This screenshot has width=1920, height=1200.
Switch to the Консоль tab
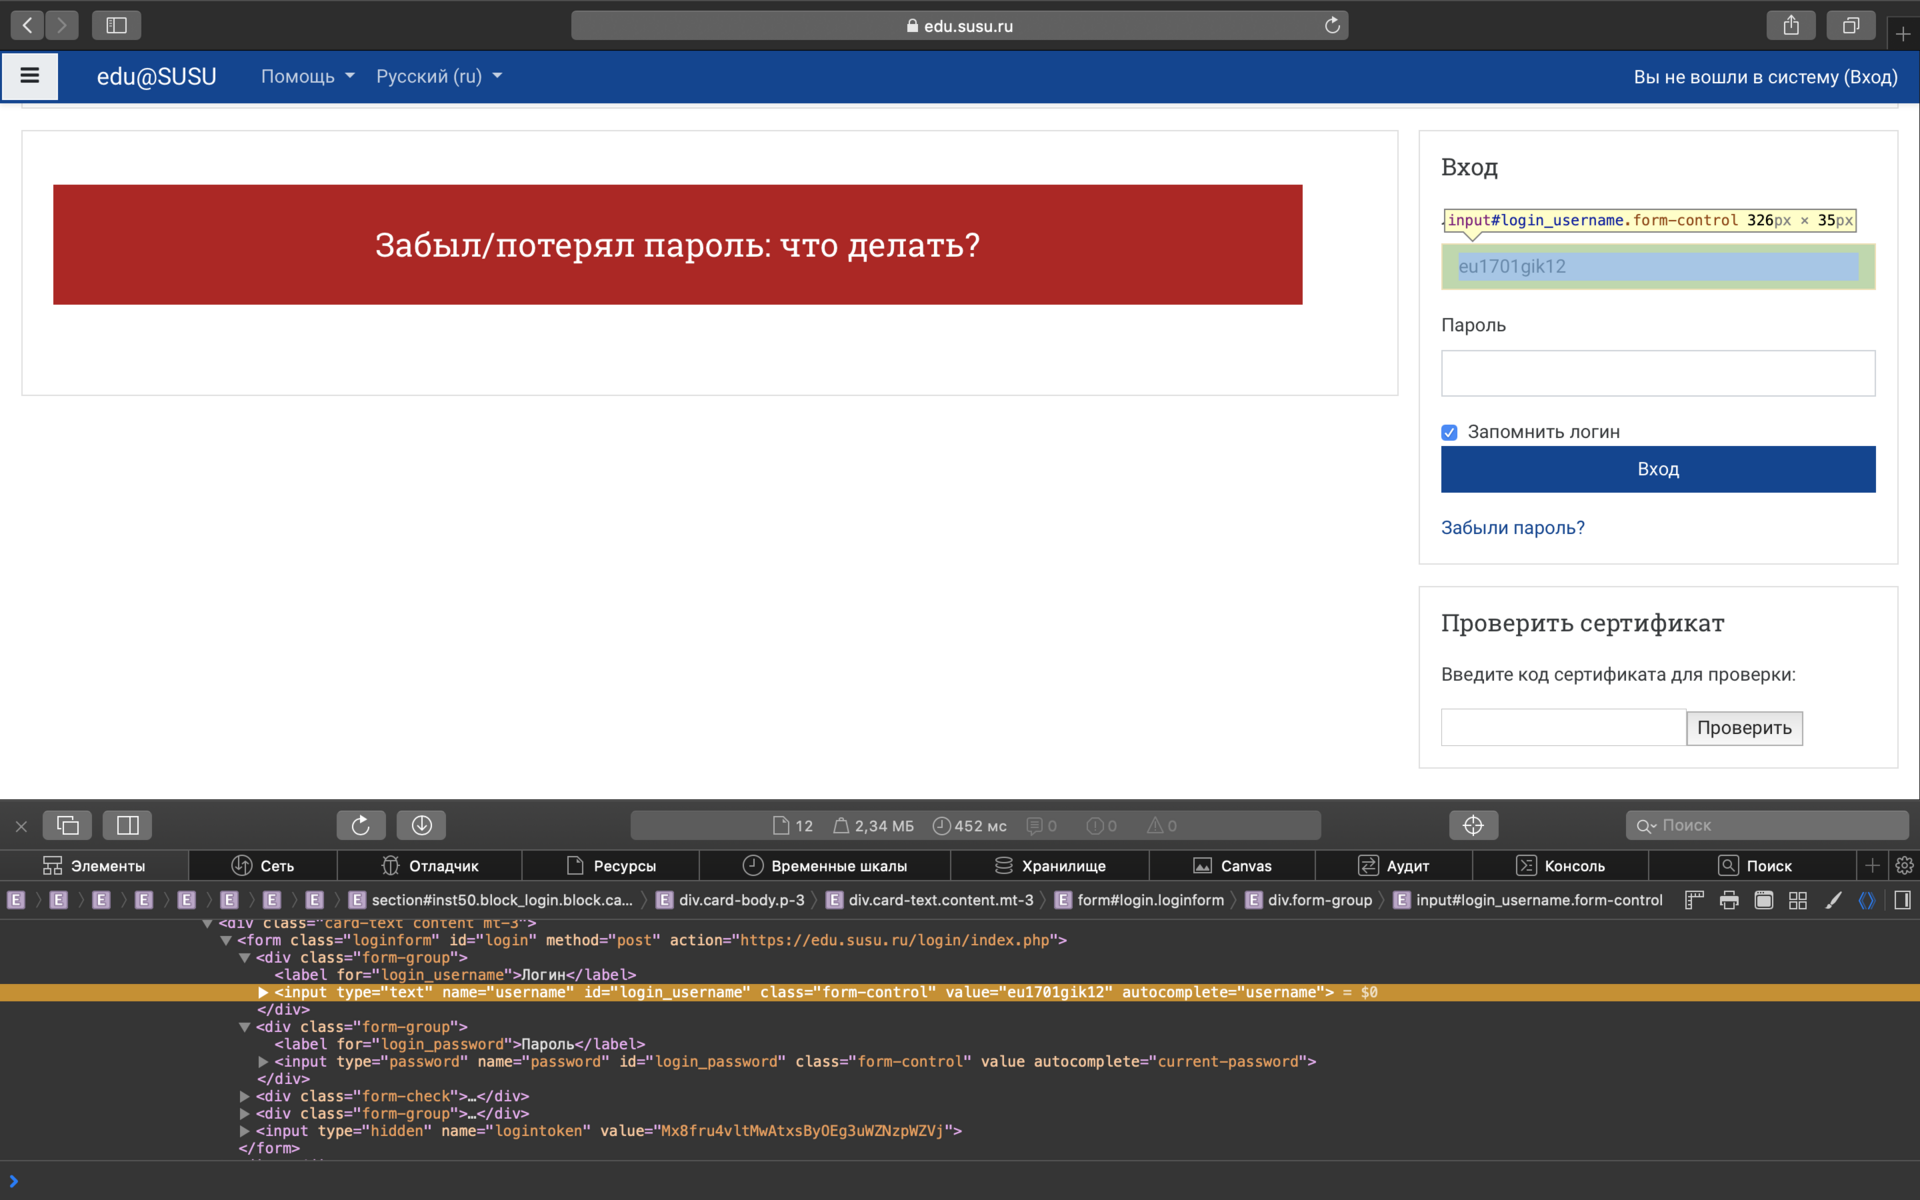[1560, 866]
